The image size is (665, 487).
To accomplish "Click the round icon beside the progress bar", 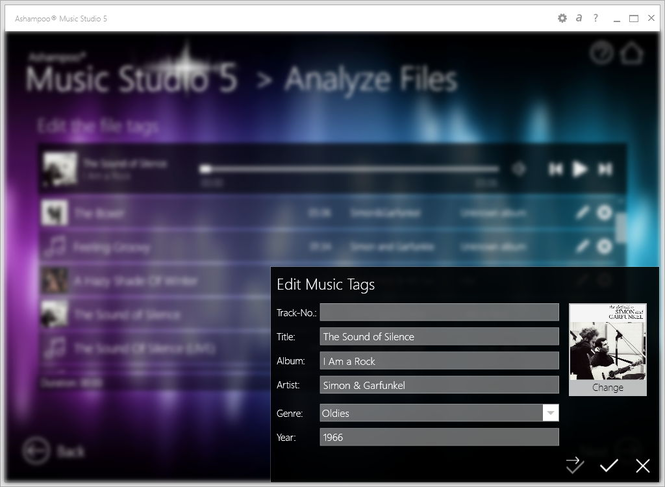I will pos(518,169).
